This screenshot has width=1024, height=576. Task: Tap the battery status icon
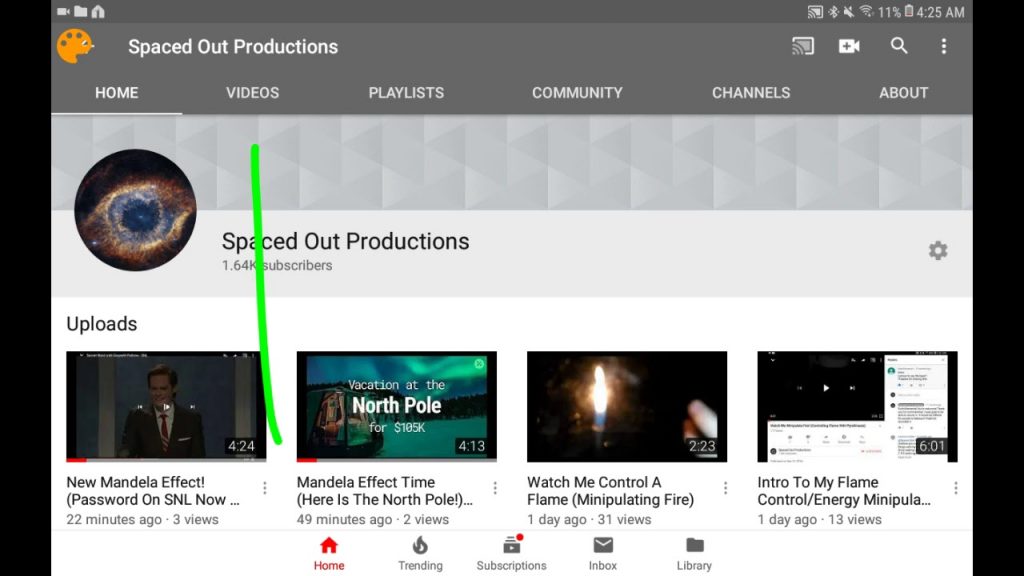908,11
